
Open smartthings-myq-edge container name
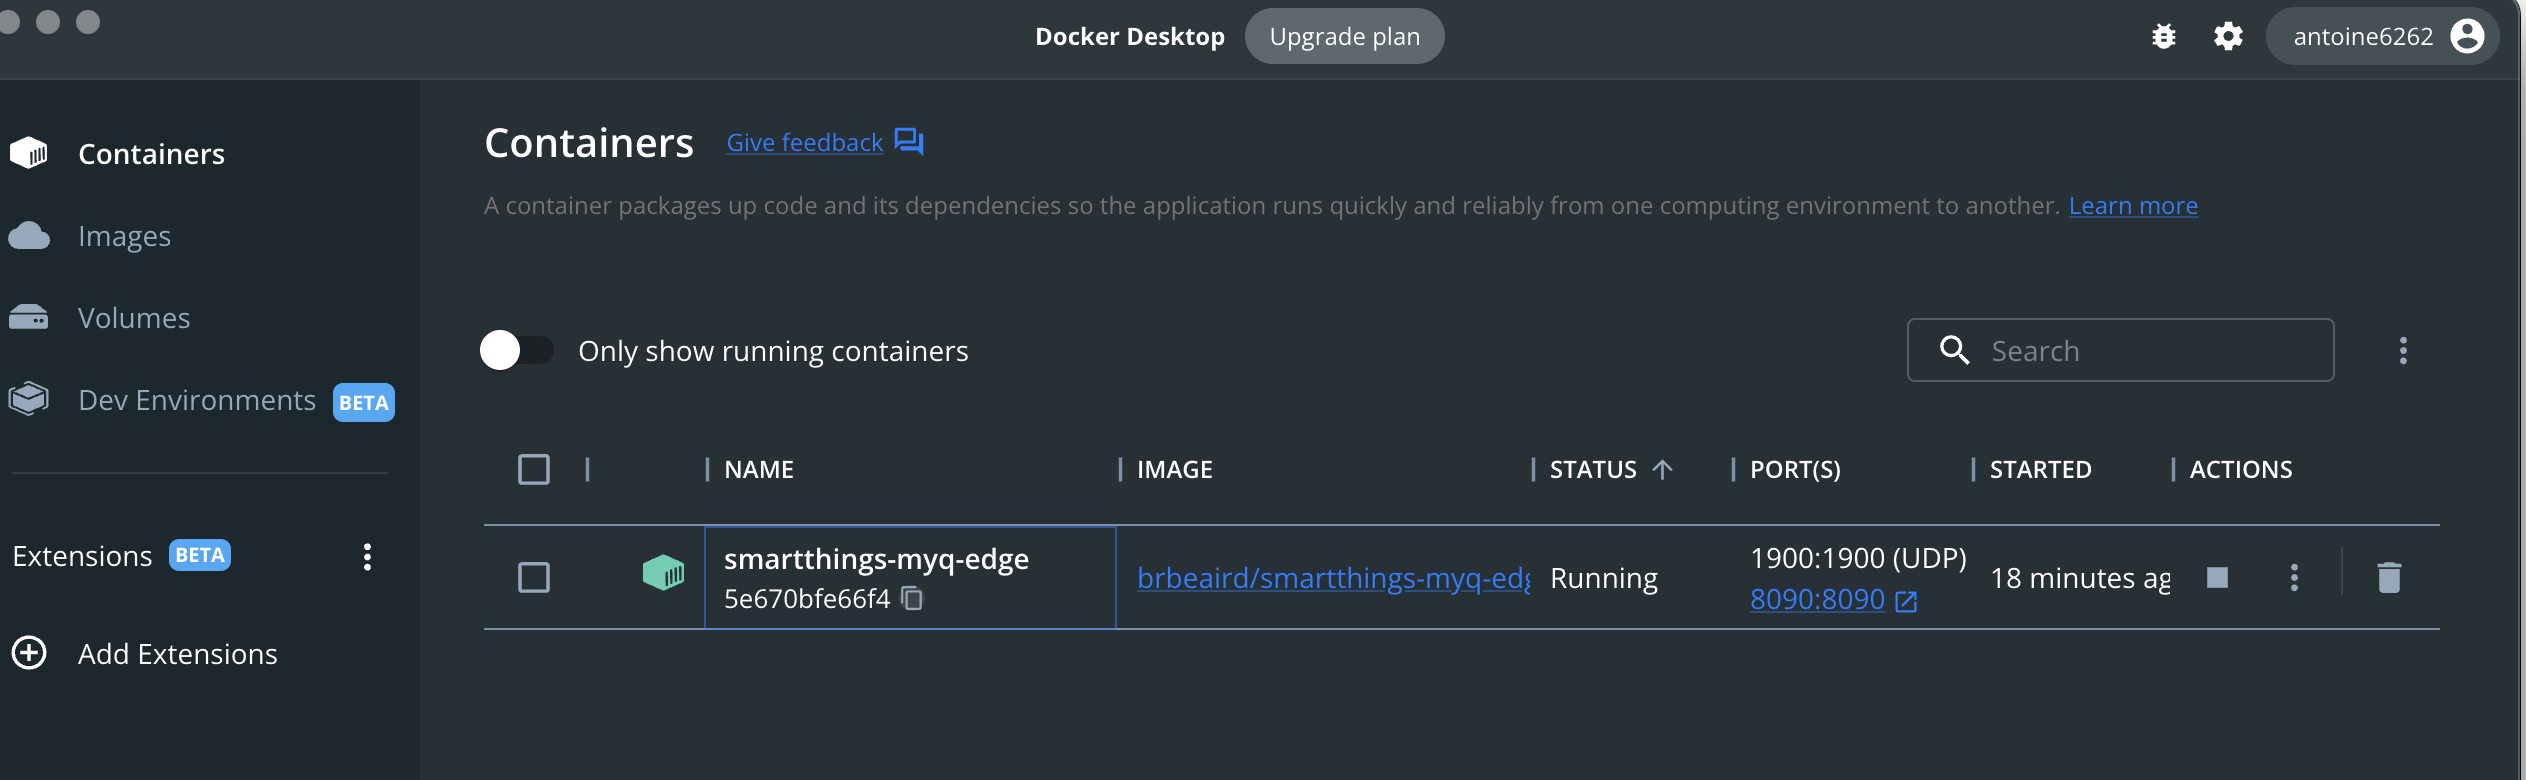(876, 559)
